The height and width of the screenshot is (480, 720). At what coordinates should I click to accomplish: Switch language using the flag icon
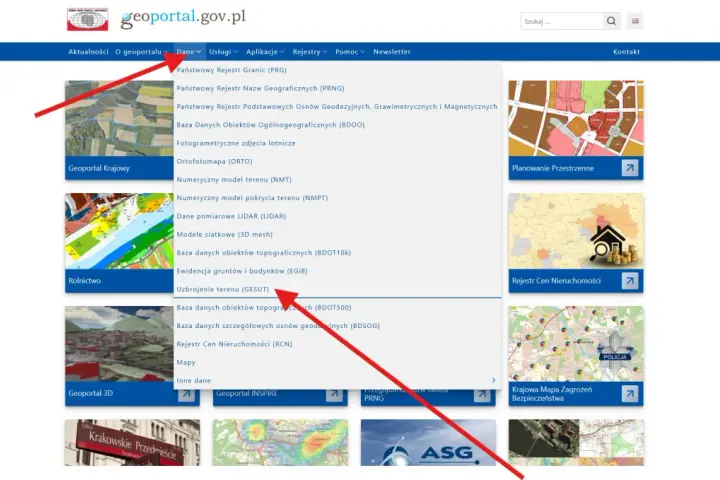635,21
